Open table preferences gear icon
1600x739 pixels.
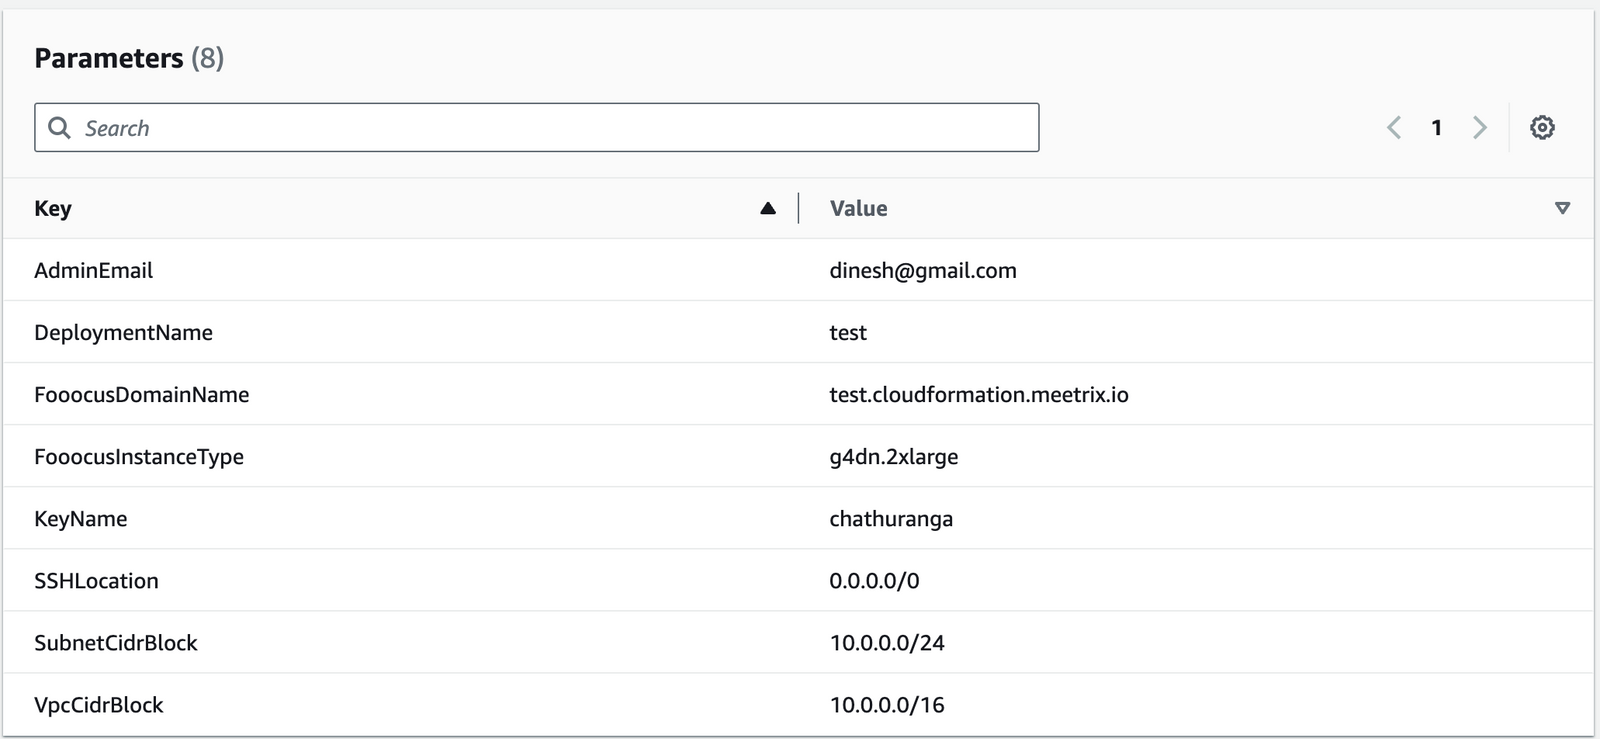tap(1542, 128)
